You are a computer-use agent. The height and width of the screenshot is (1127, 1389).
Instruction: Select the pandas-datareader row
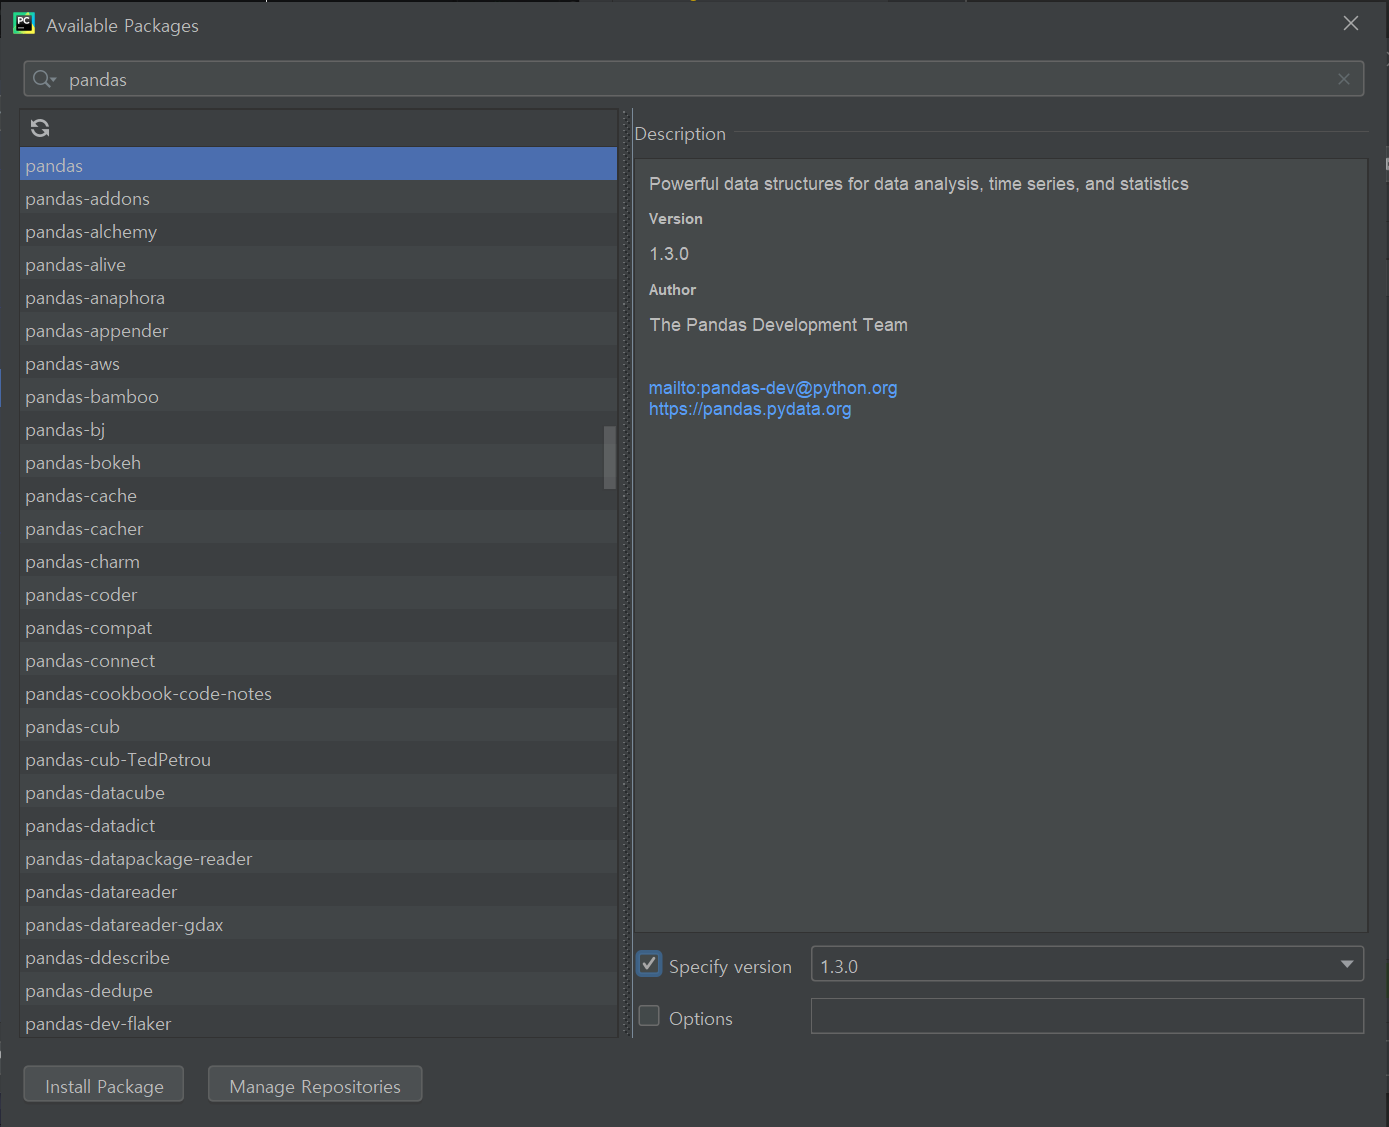(318, 891)
